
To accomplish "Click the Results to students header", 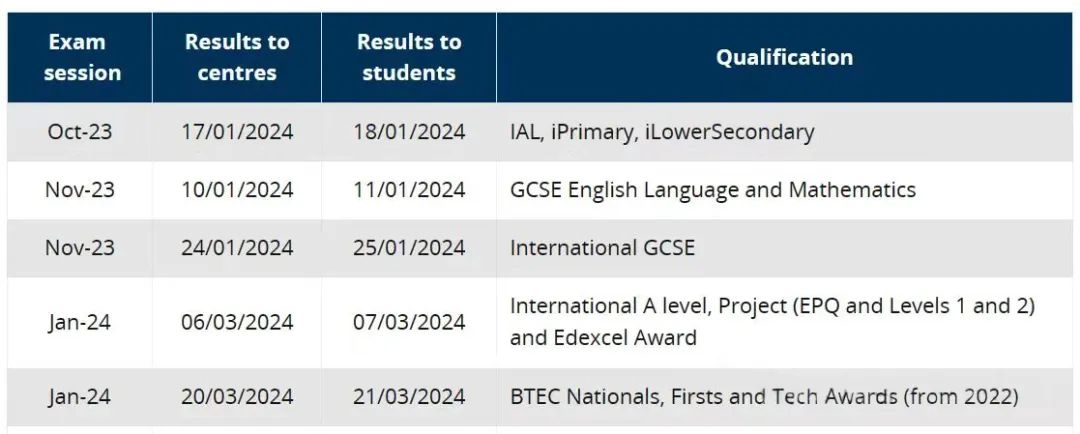I will coord(409,57).
